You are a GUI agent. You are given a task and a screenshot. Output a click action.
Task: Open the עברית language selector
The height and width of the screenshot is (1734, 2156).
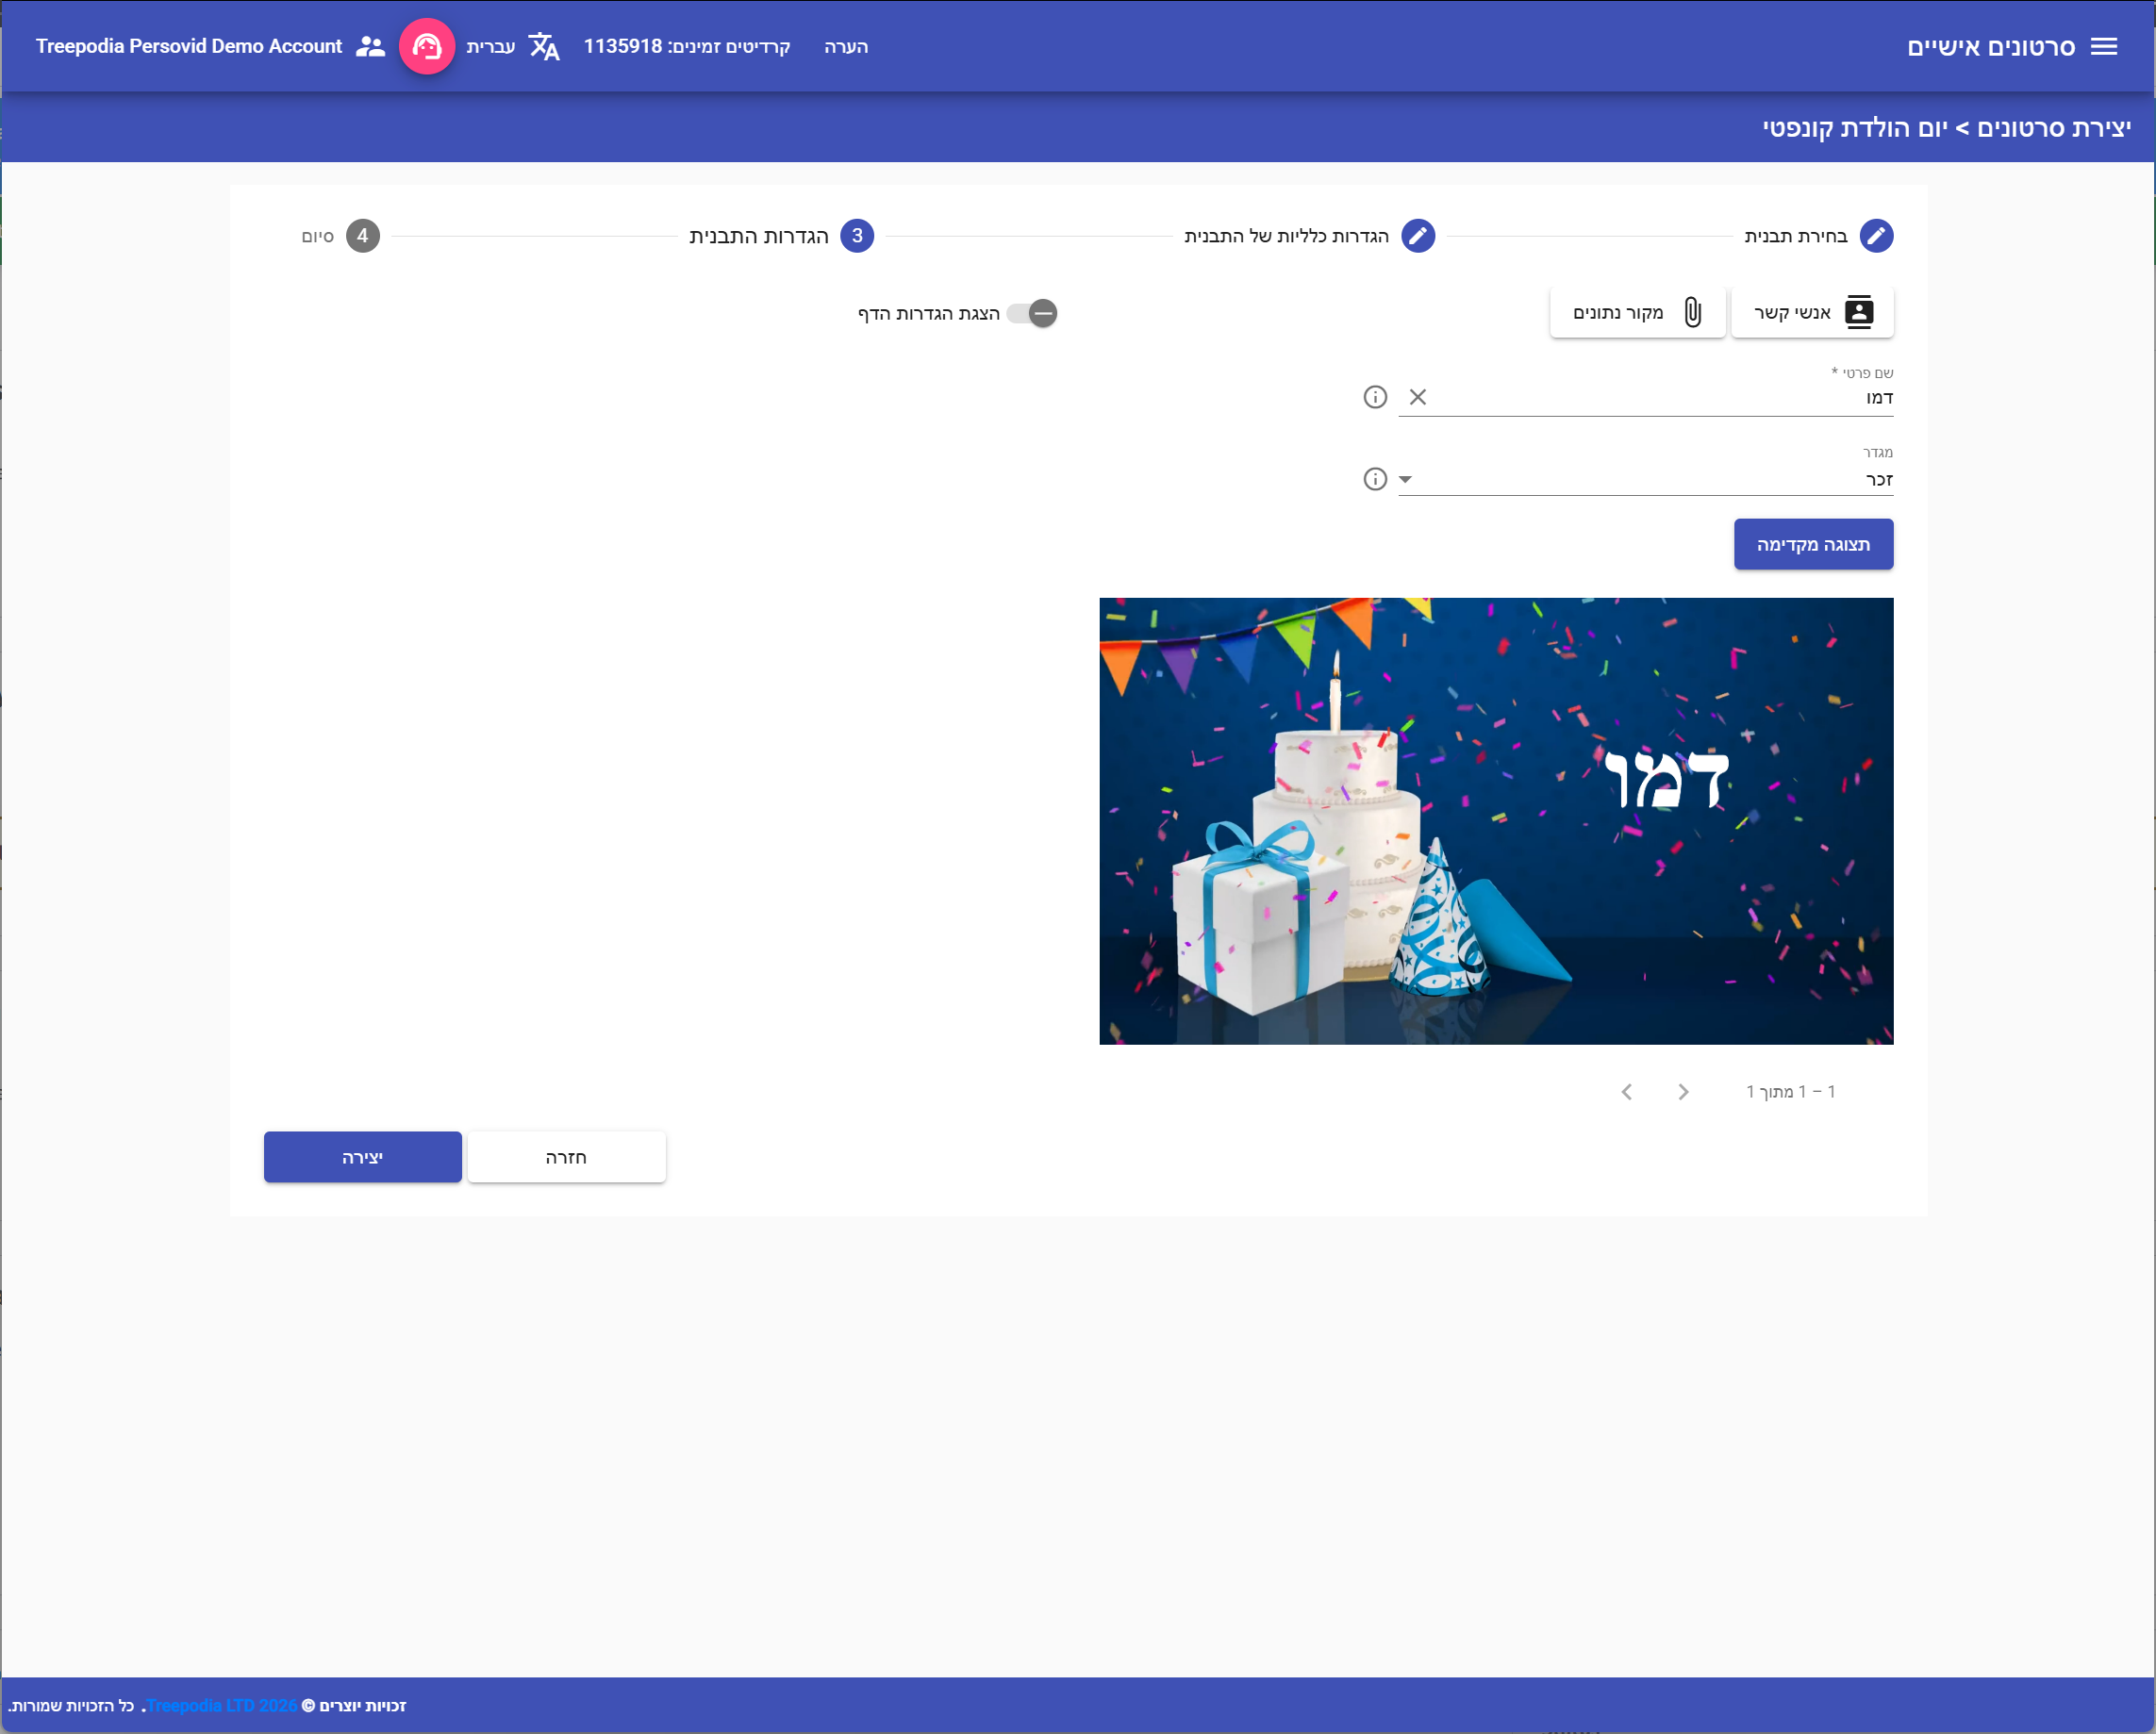491,47
